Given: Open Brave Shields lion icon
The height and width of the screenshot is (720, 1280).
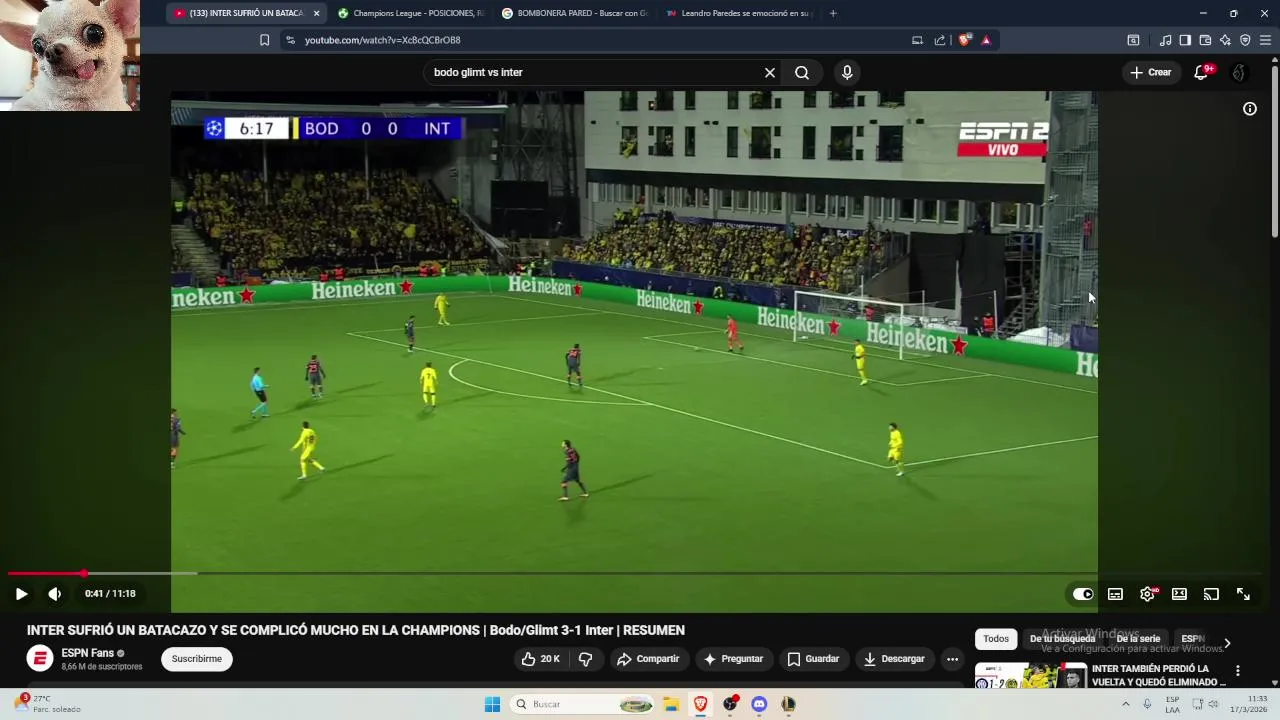Looking at the screenshot, I should [965, 40].
